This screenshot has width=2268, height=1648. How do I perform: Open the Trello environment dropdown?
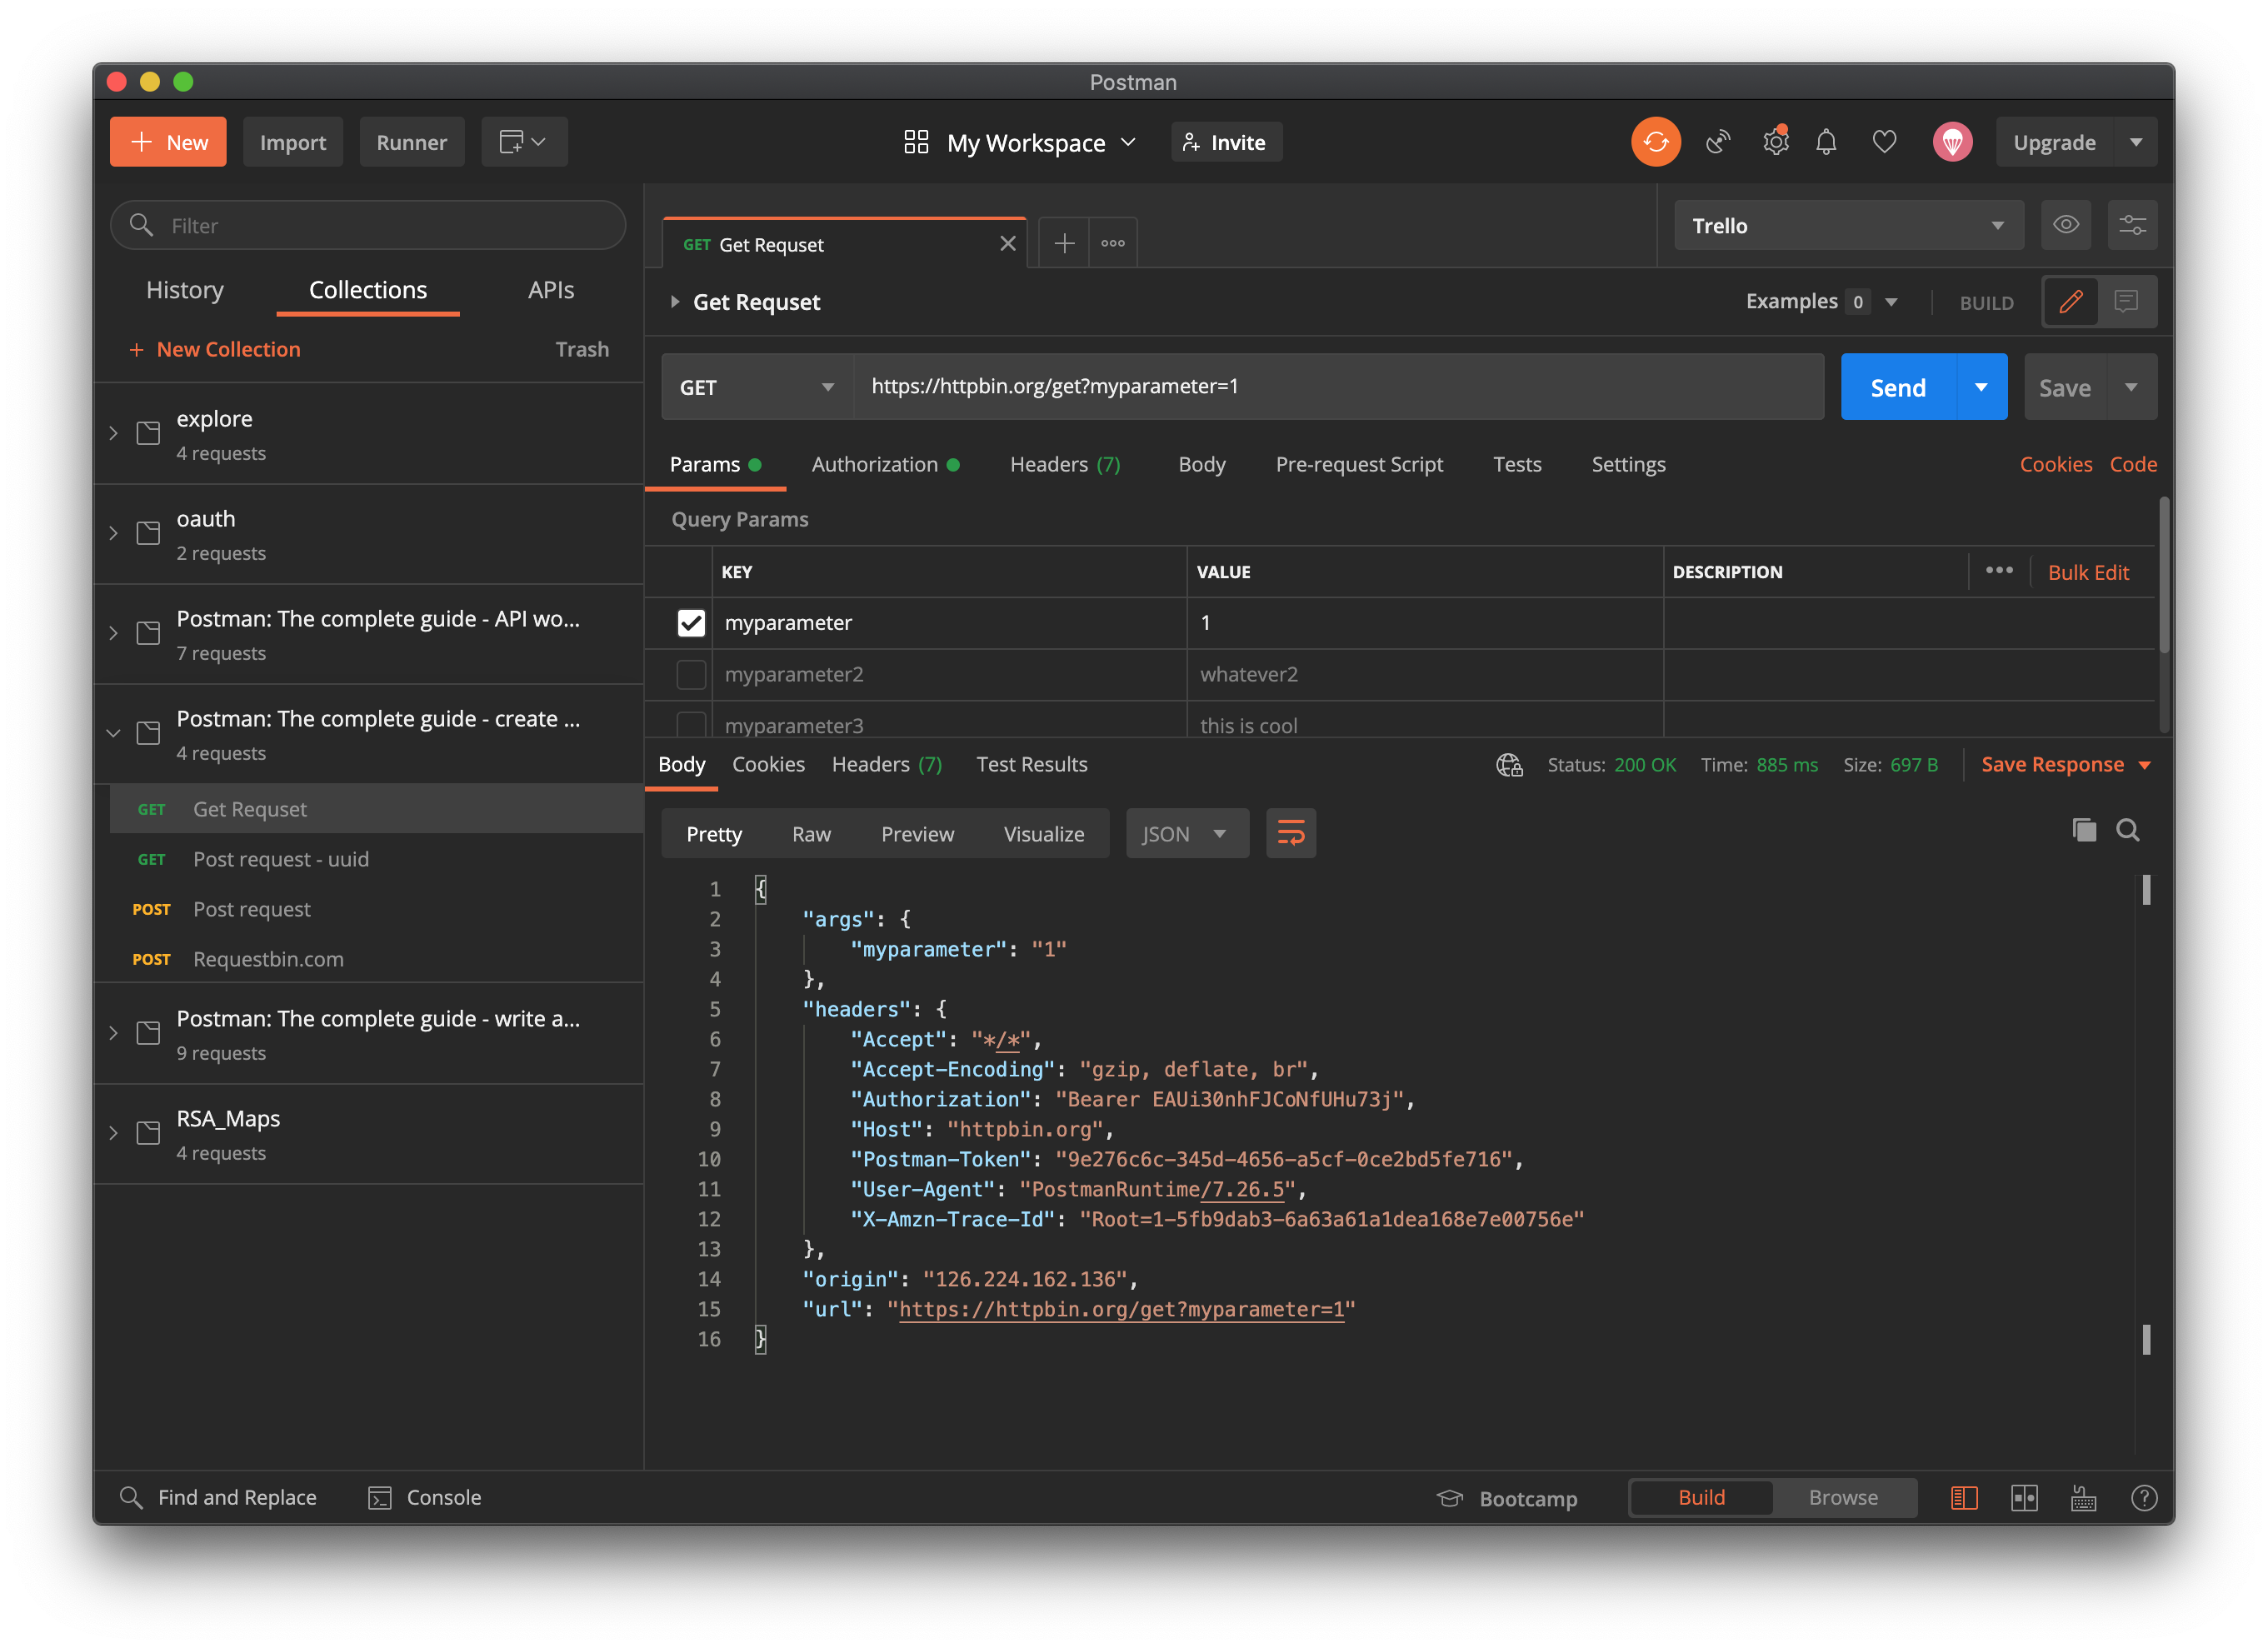point(1848,225)
